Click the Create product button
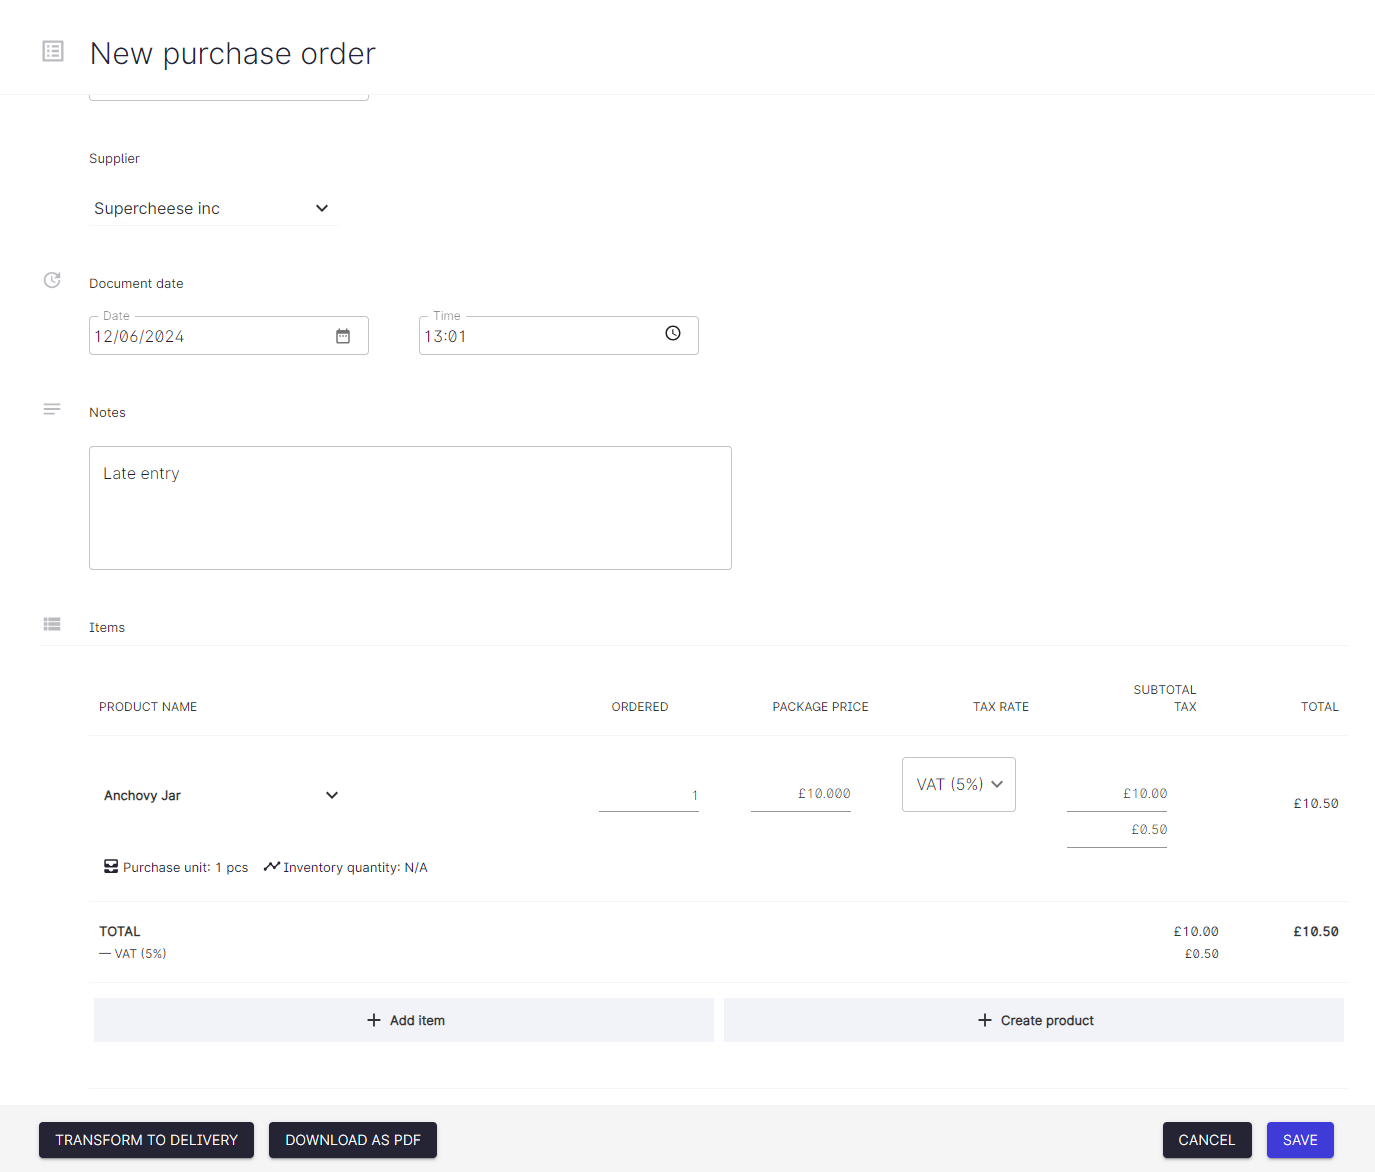This screenshot has height=1172, width=1375. [x=1034, y=1019]
